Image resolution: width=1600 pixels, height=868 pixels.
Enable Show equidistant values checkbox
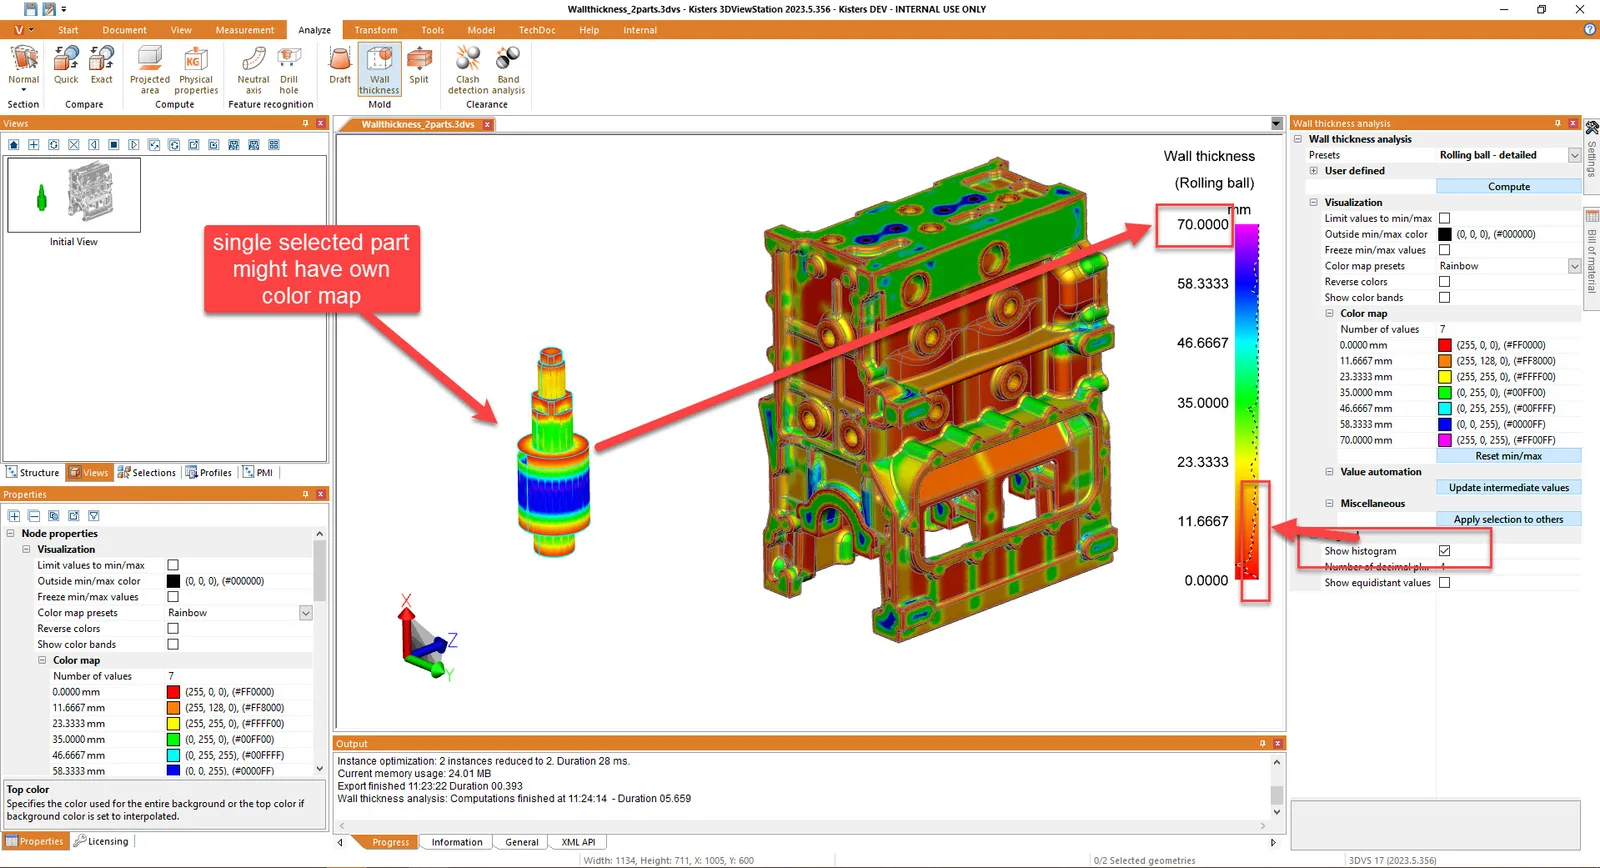(1444, 583)
